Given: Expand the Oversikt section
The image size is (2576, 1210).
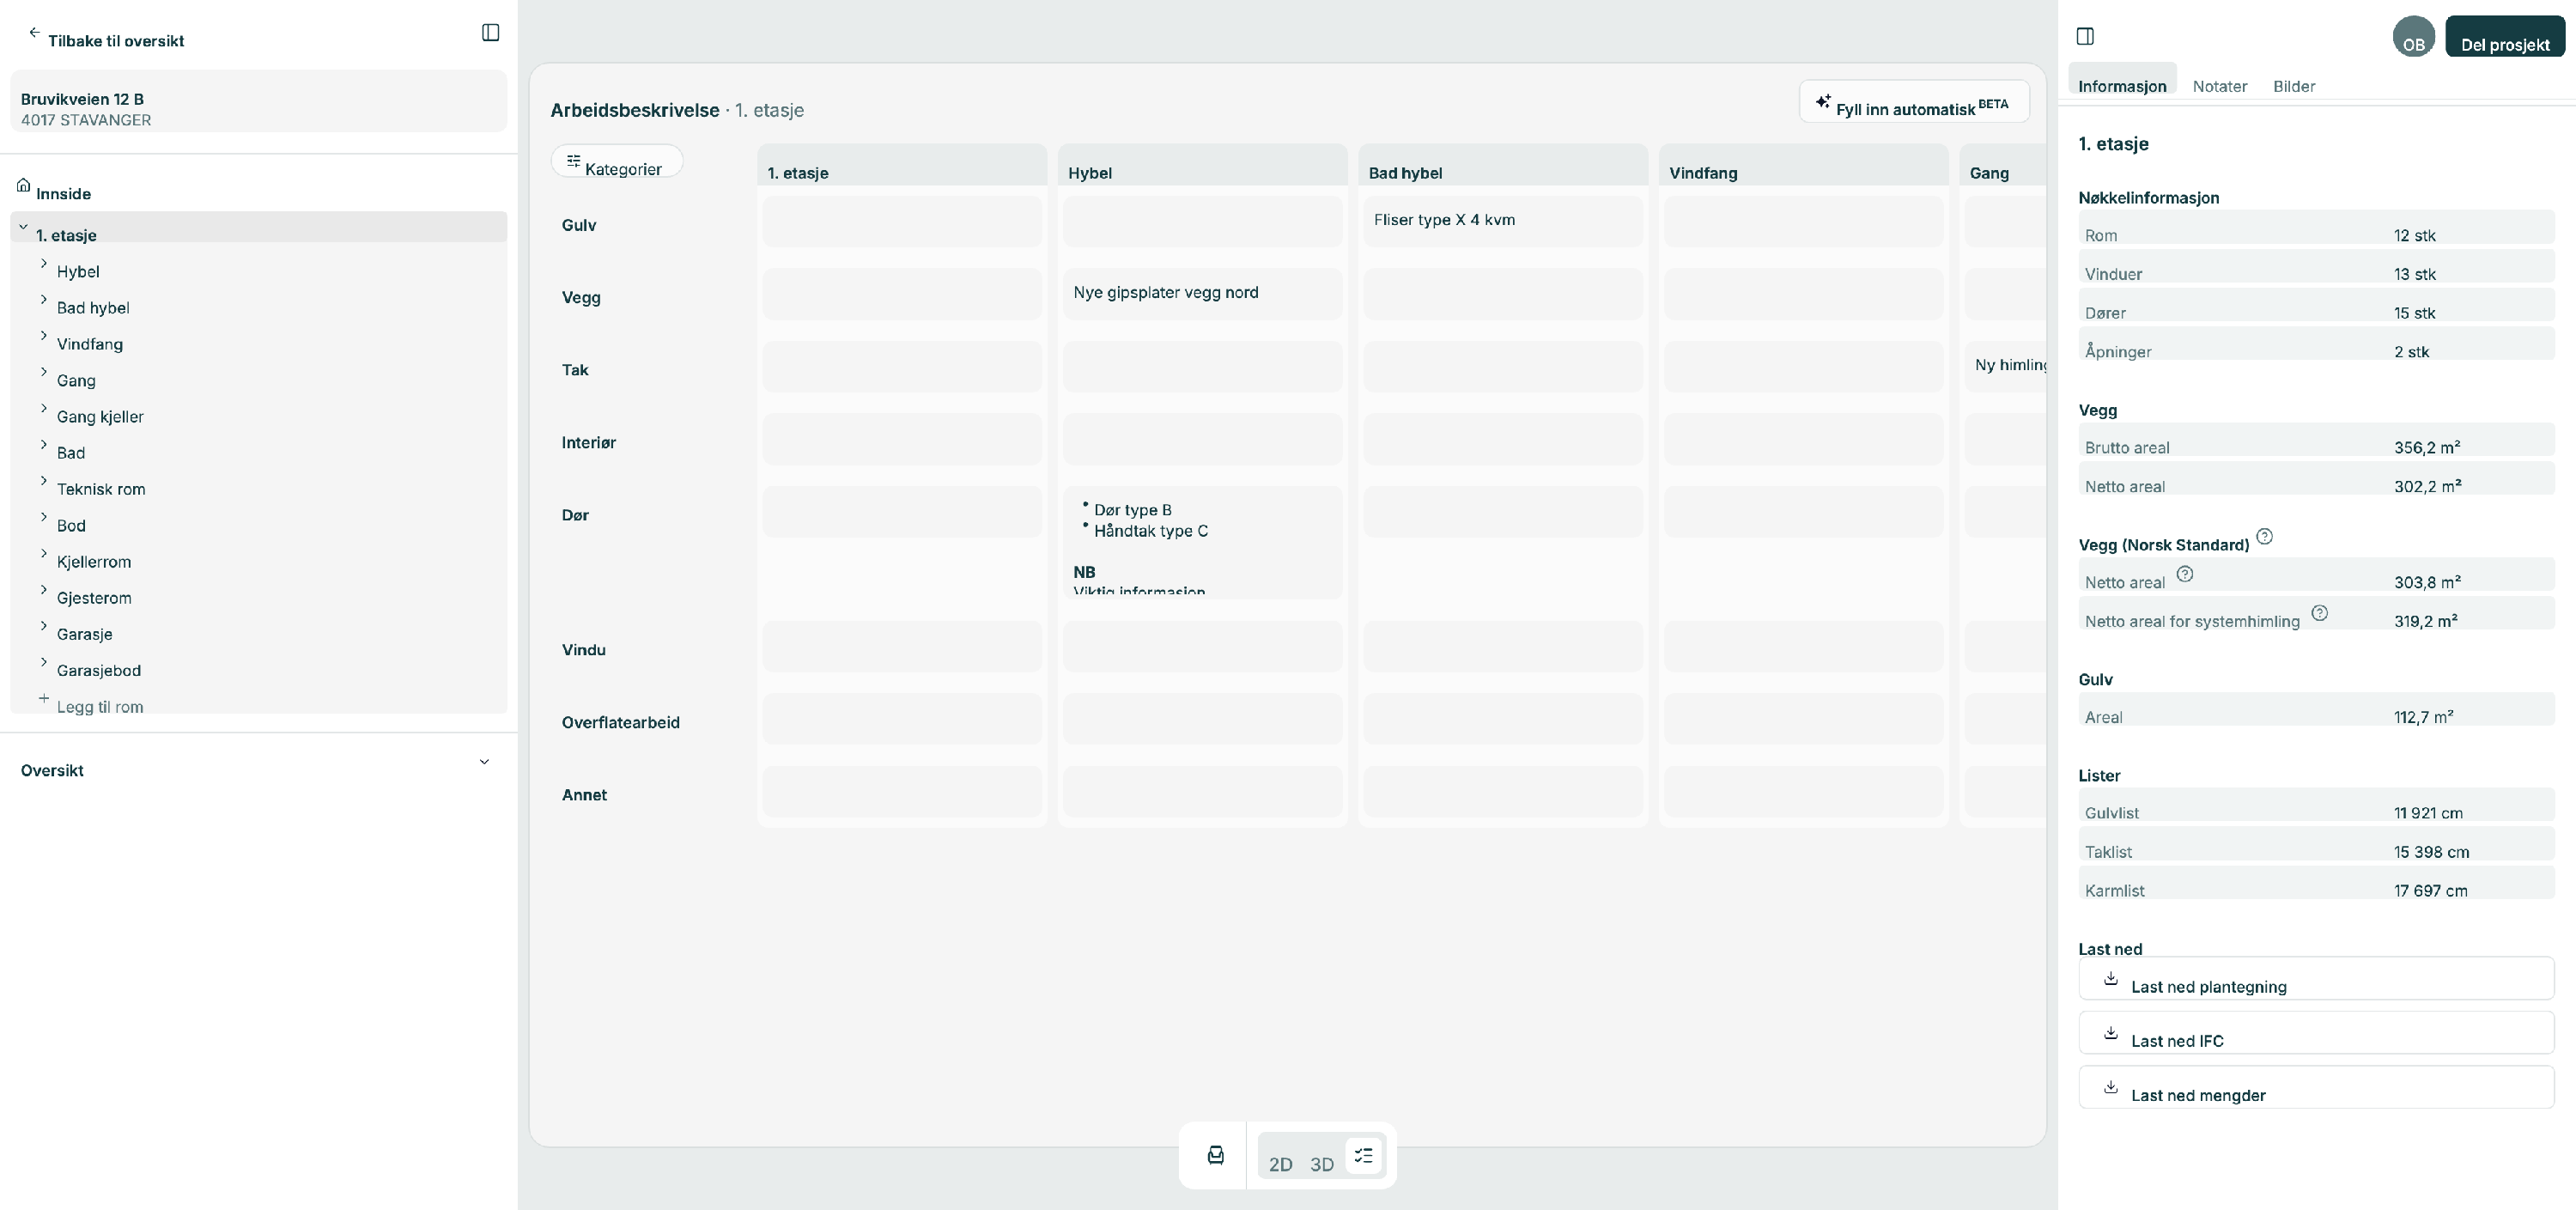Looking at the screenshot, I should point(484,762).
